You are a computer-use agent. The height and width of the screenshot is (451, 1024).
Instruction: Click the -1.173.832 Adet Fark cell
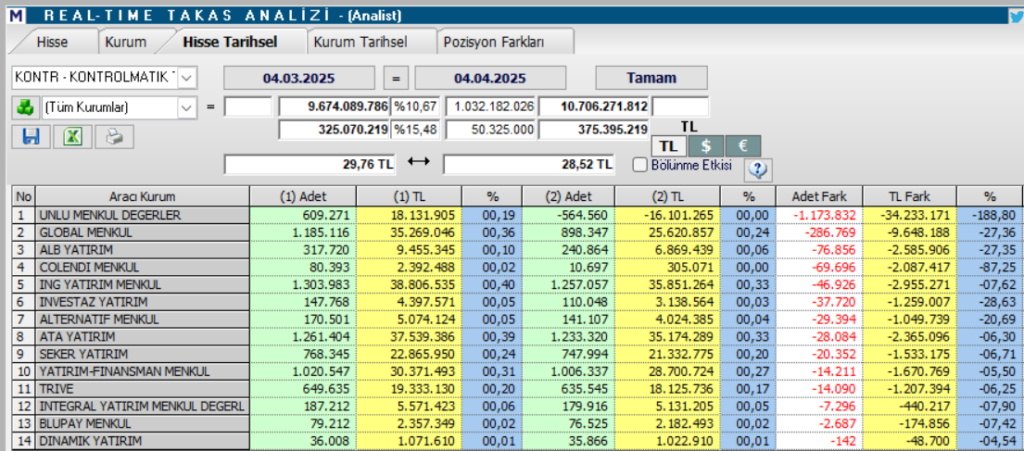819,215
